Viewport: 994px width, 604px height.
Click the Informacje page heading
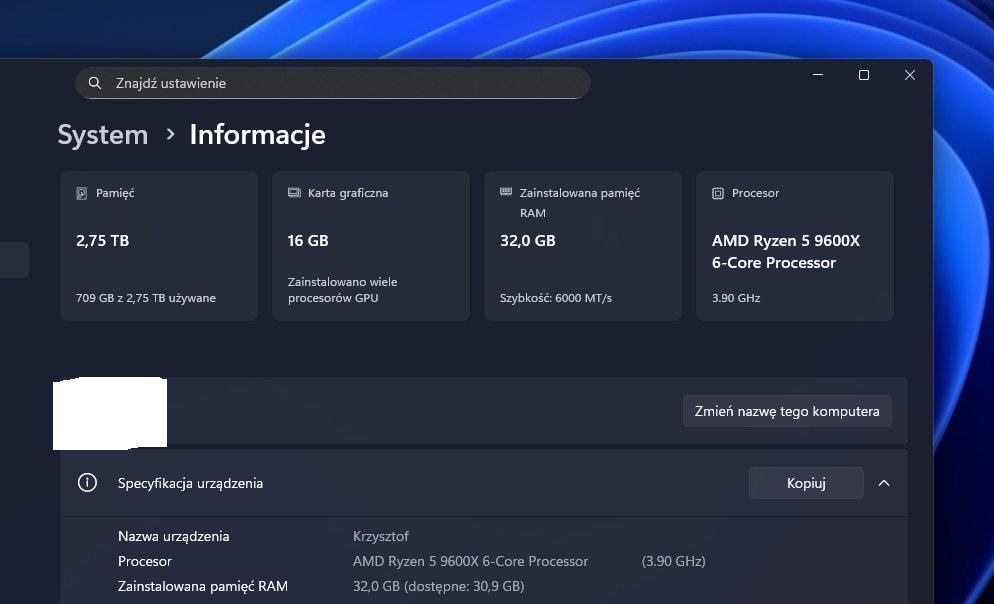click(257, 134)
